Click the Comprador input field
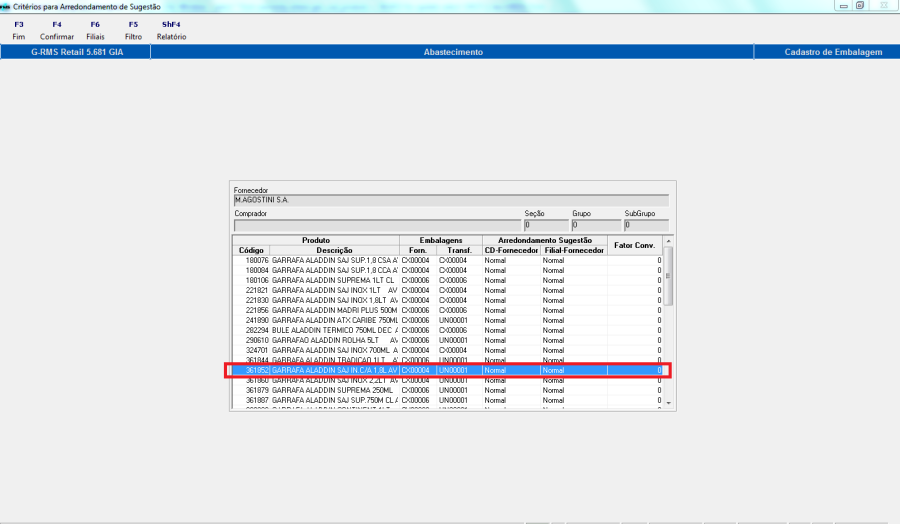900x524 pixels. coord(377,225)
